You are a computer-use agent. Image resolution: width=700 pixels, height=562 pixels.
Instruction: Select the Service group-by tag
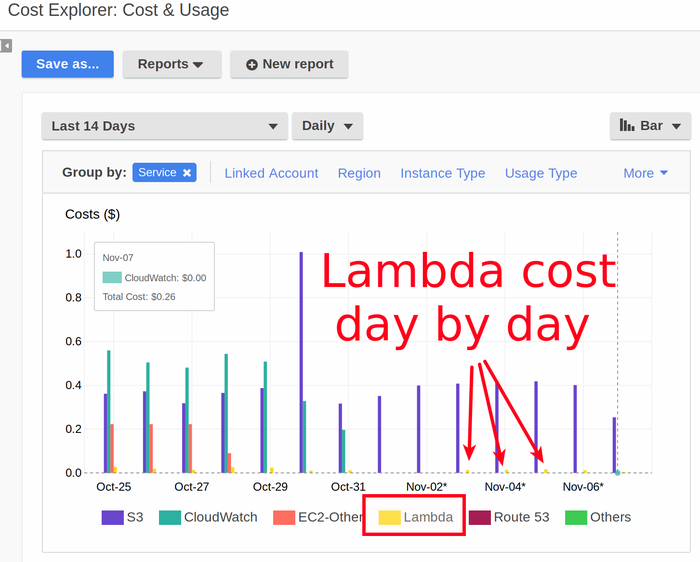point(164,173)
